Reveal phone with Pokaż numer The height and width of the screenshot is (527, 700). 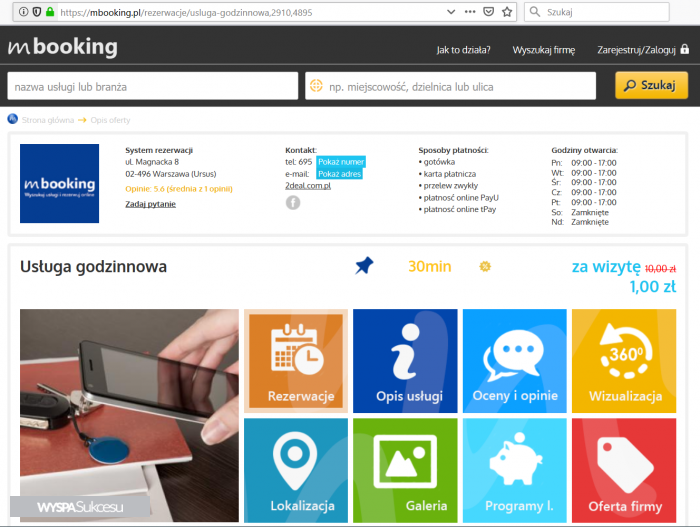[341, 162]
